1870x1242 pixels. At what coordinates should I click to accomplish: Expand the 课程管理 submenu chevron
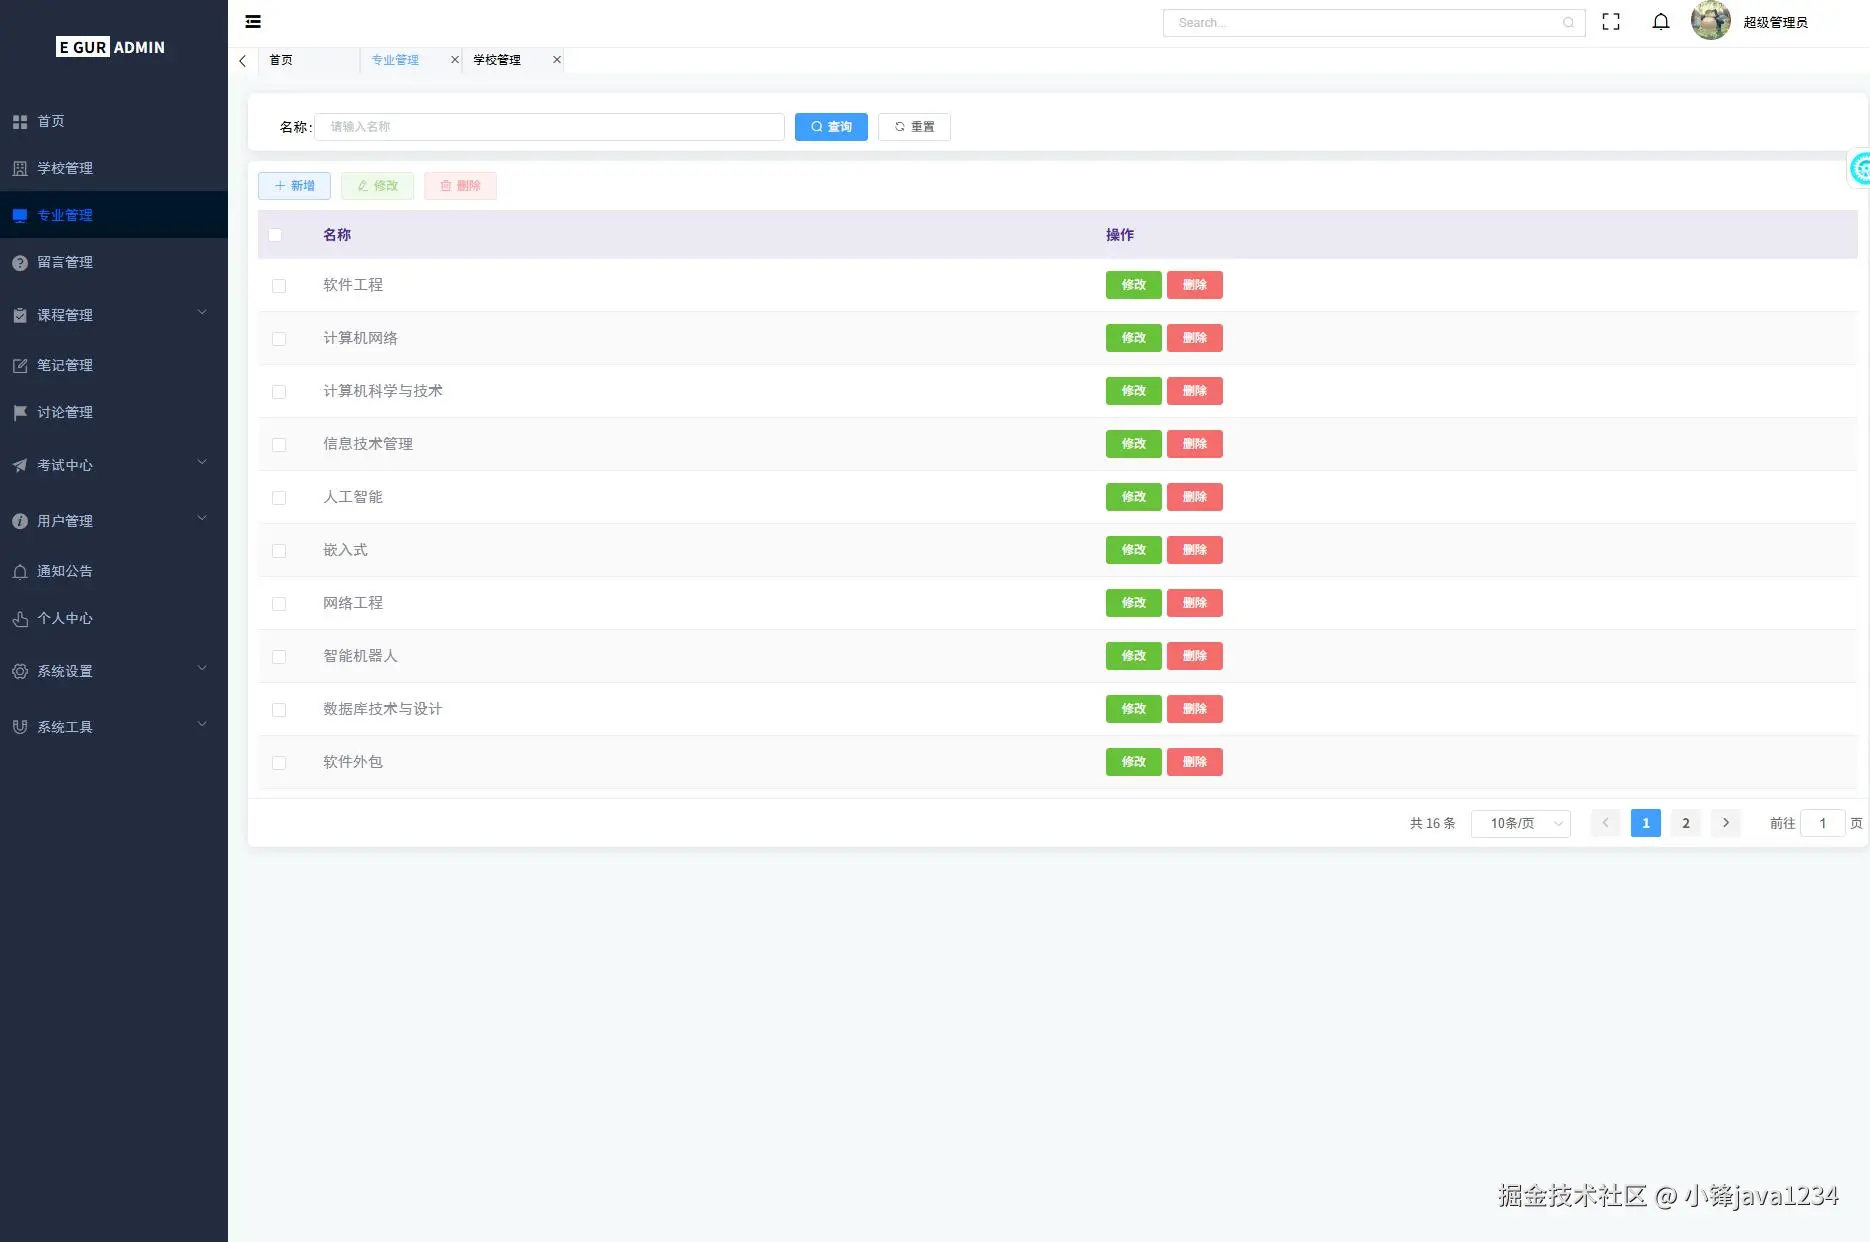point(202,313)
